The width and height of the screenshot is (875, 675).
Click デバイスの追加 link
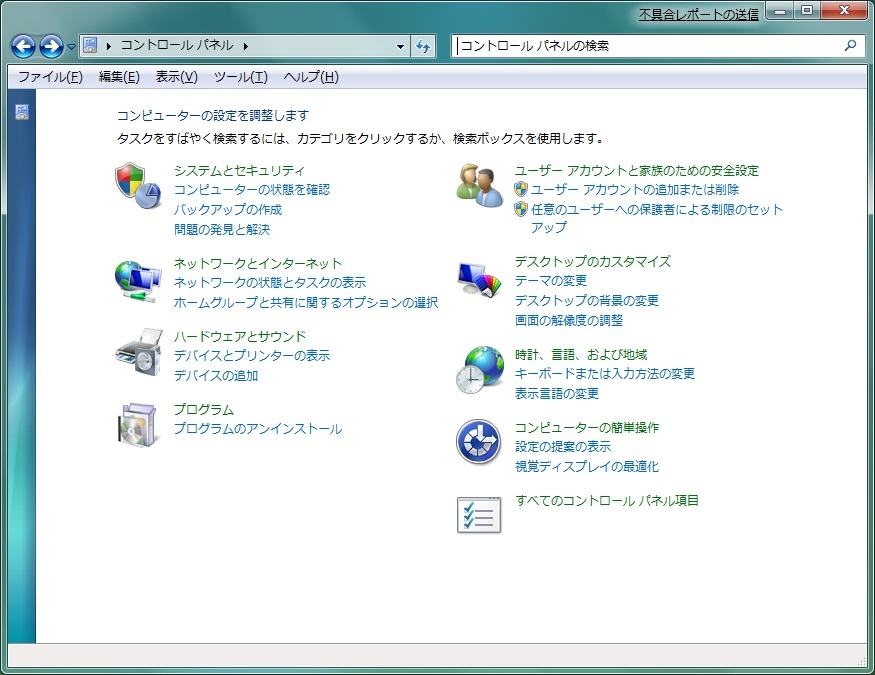[x=216, y=376]
